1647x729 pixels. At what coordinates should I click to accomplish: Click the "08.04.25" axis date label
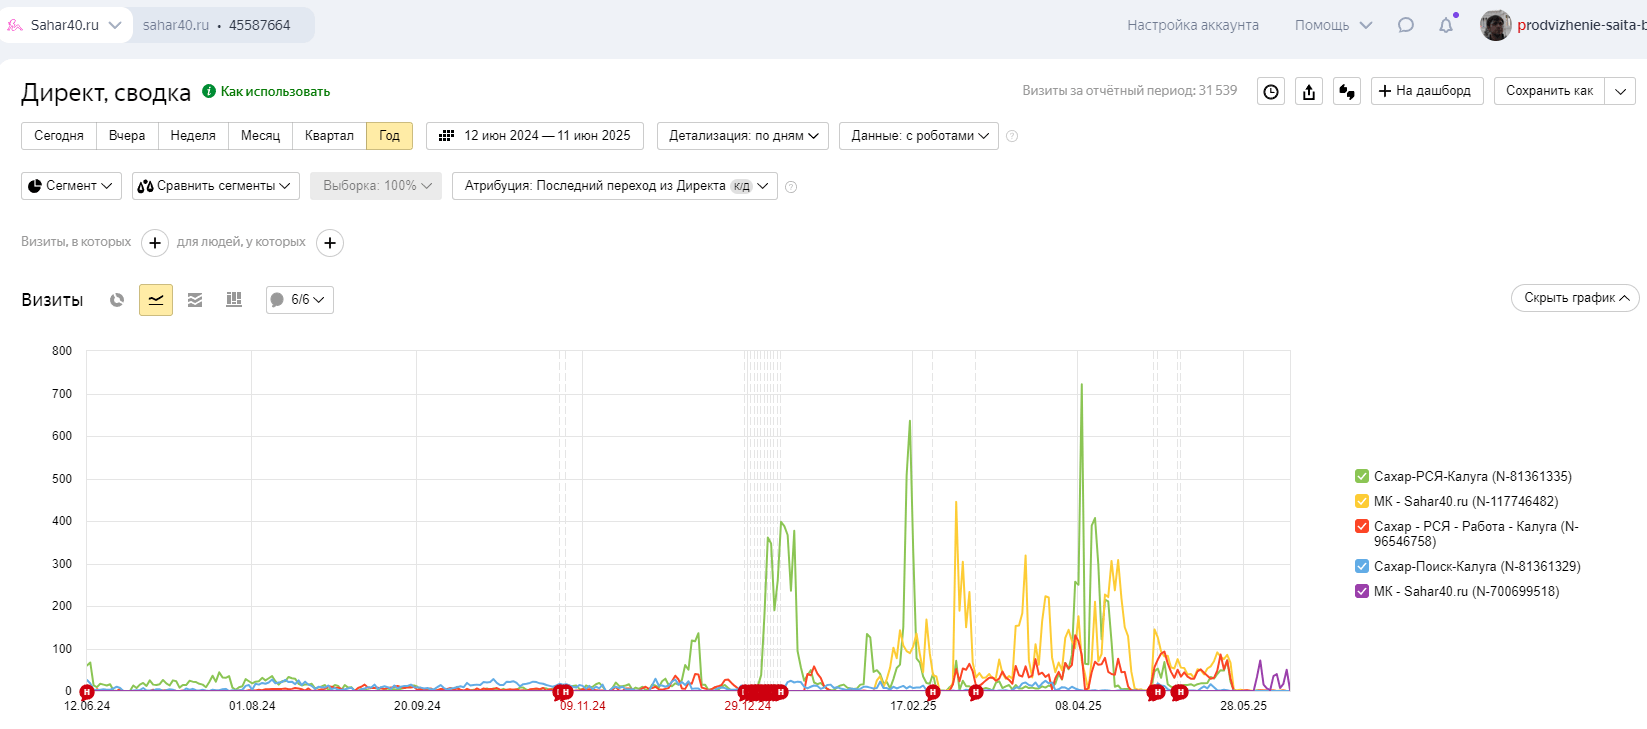pos(1078,706)
